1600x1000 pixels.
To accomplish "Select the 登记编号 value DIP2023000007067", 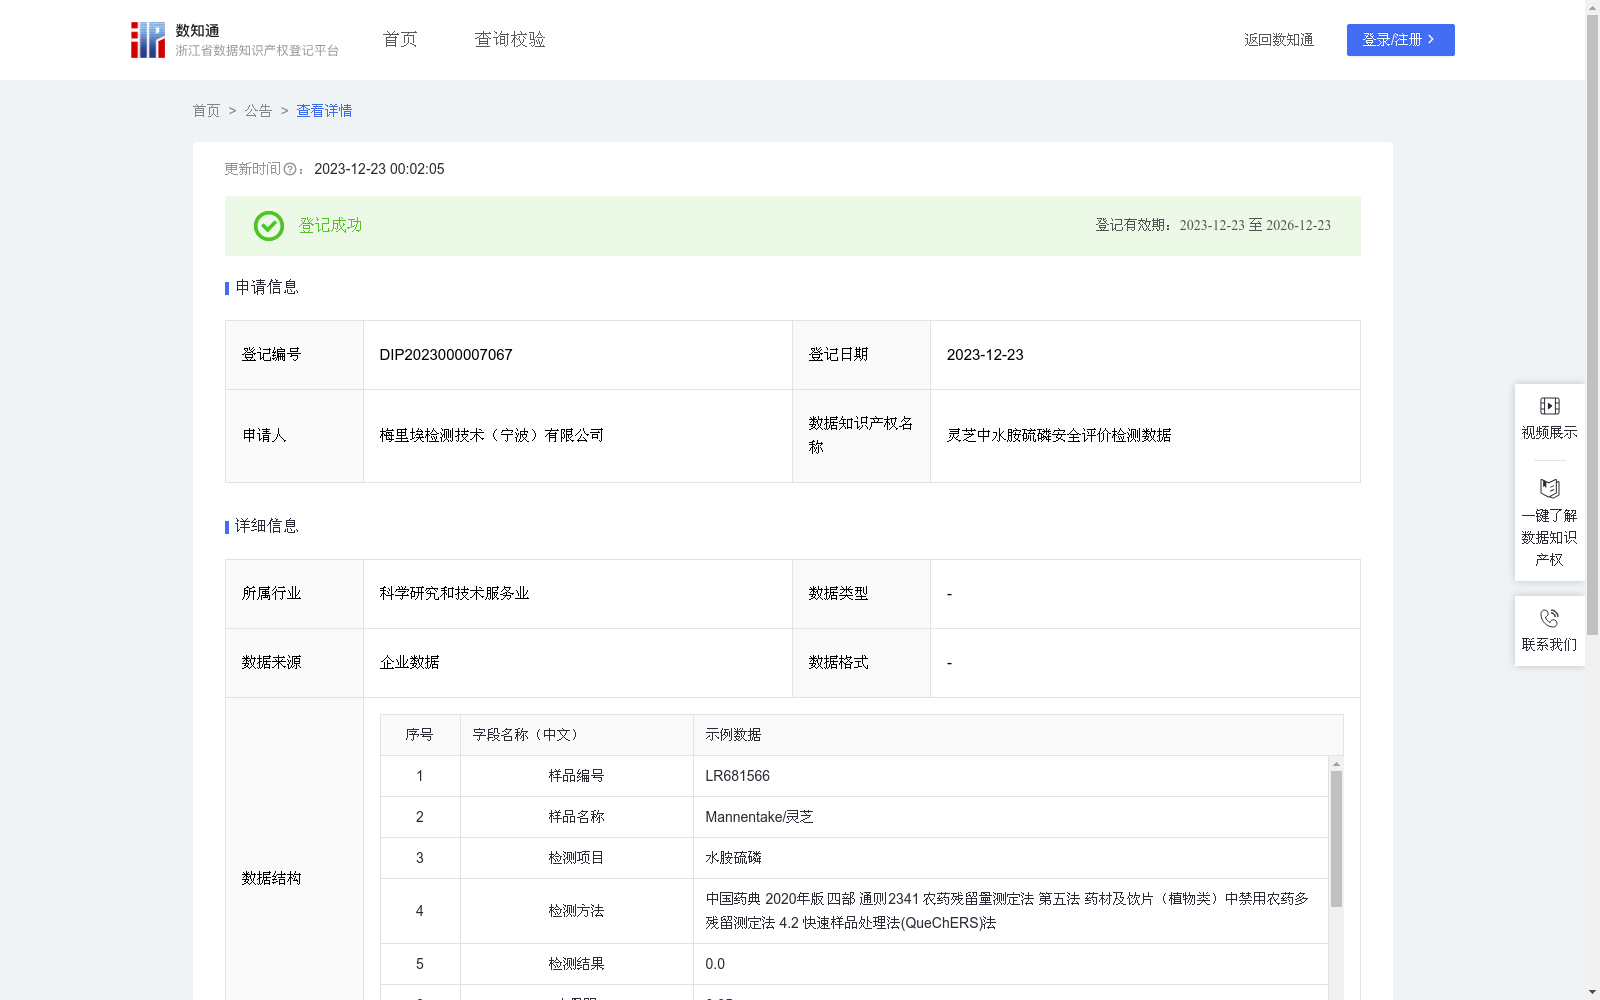I will [x=444, y=355].
